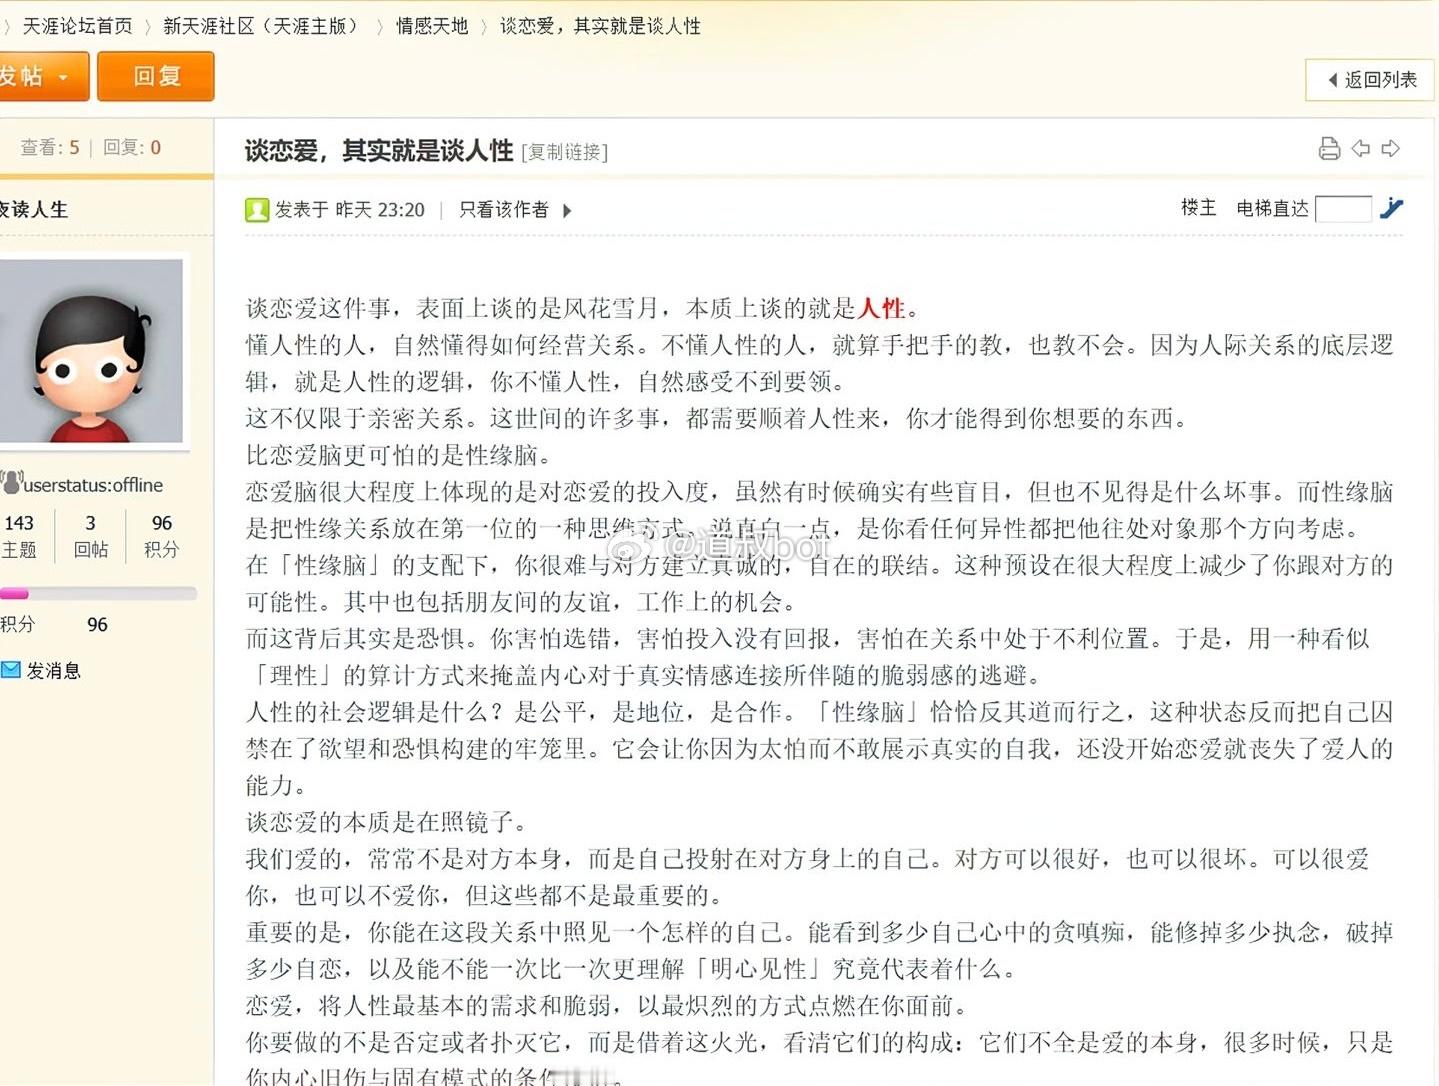Image resolution: width=1439 pixels, height=1086 pixels.
Task: Go to 情感天地 board in breadcrumb
Action: [432, 26]
